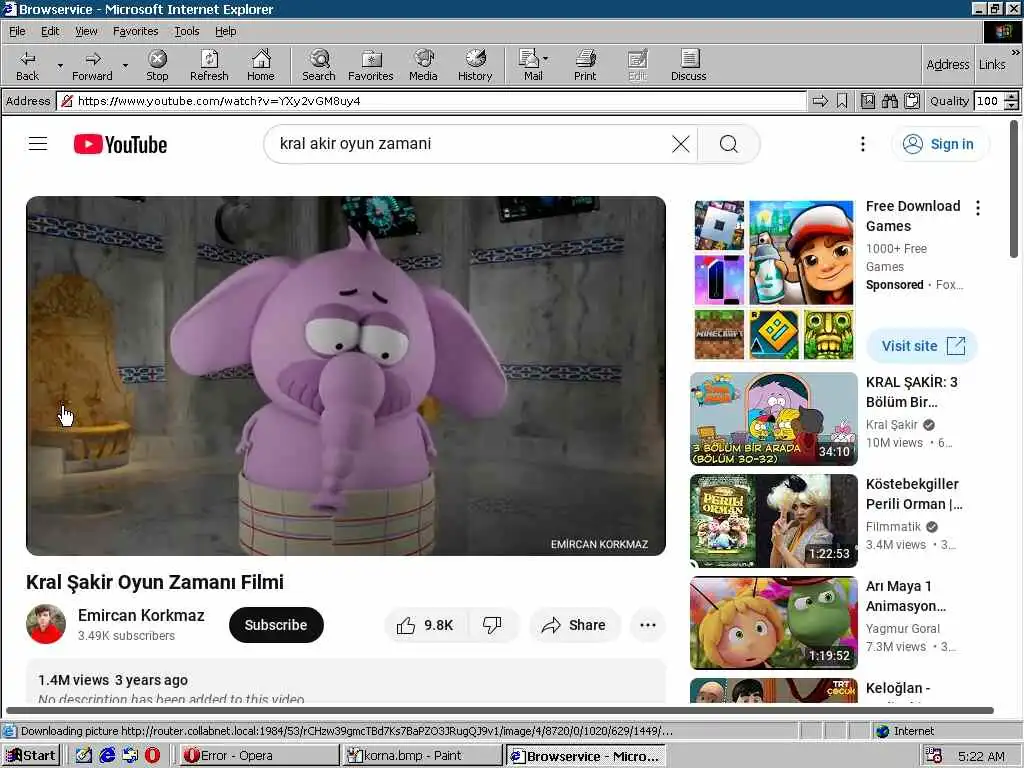Open KRAL ŞAKİR: 3 Bölüm Bir video title
The image size is (1024, 768).
point(912,392)
